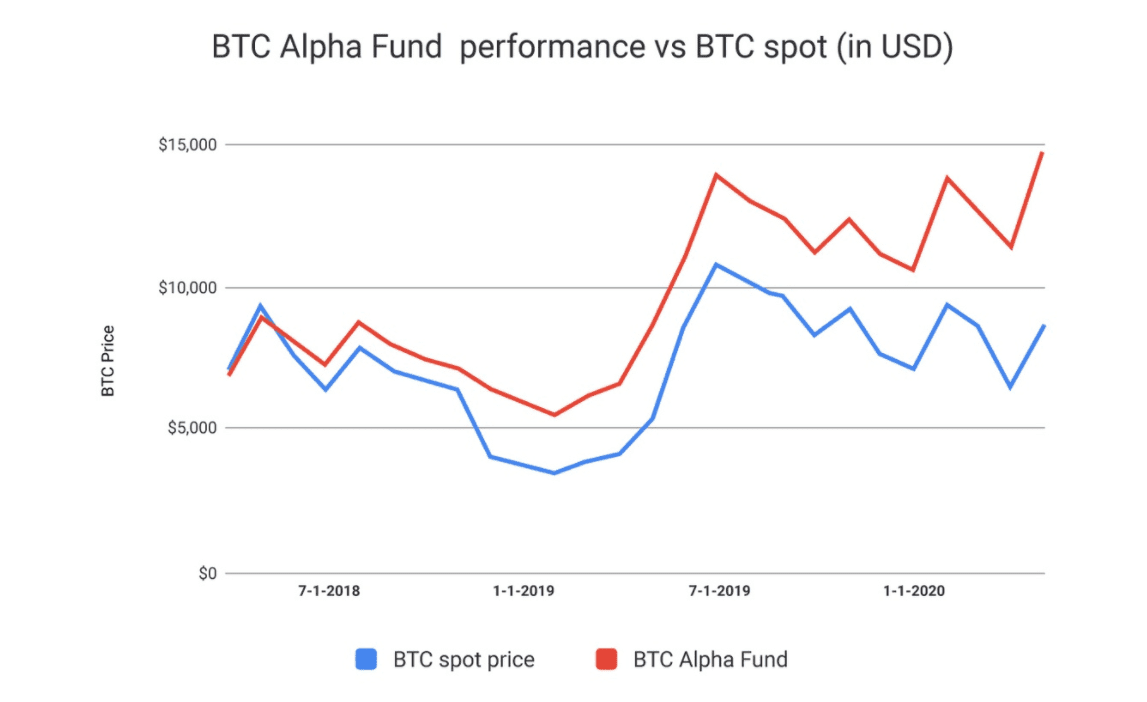Click the $5,000 y-axis label
Screen dimensions: 1147x702
tap(190, 428)
